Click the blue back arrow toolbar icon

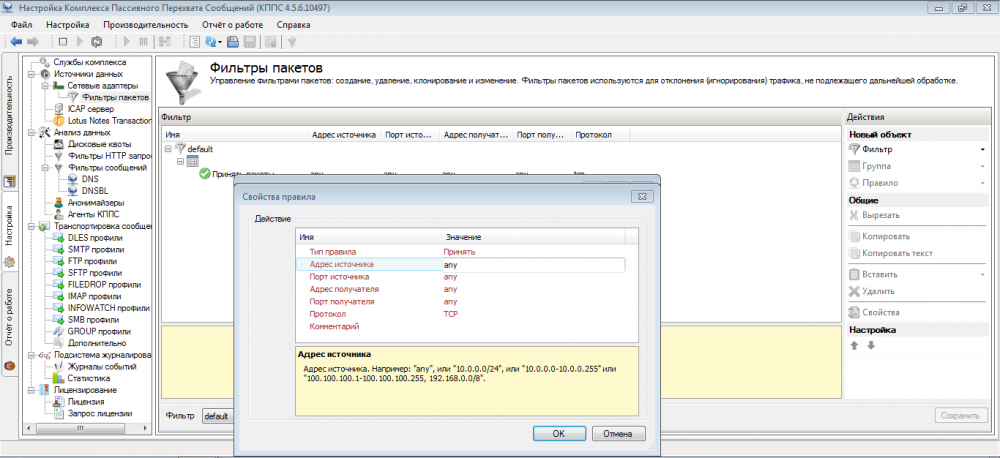click(x=17, y=41)
